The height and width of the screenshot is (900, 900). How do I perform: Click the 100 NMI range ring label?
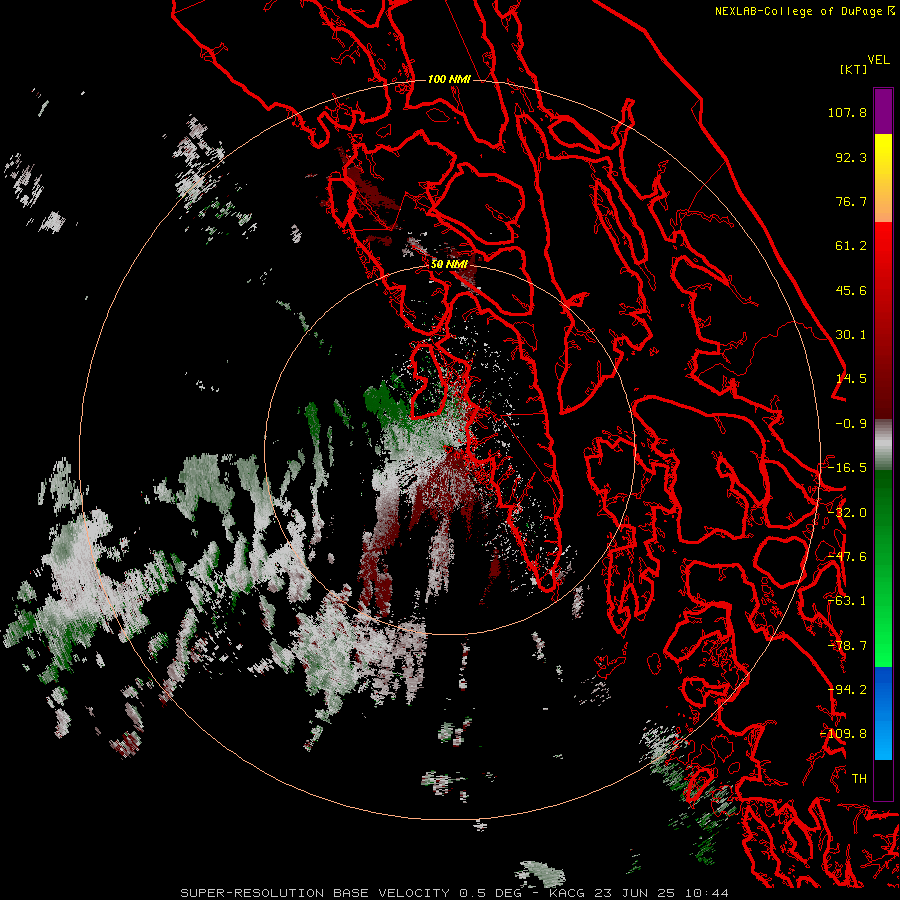click(x=449, y=79)
